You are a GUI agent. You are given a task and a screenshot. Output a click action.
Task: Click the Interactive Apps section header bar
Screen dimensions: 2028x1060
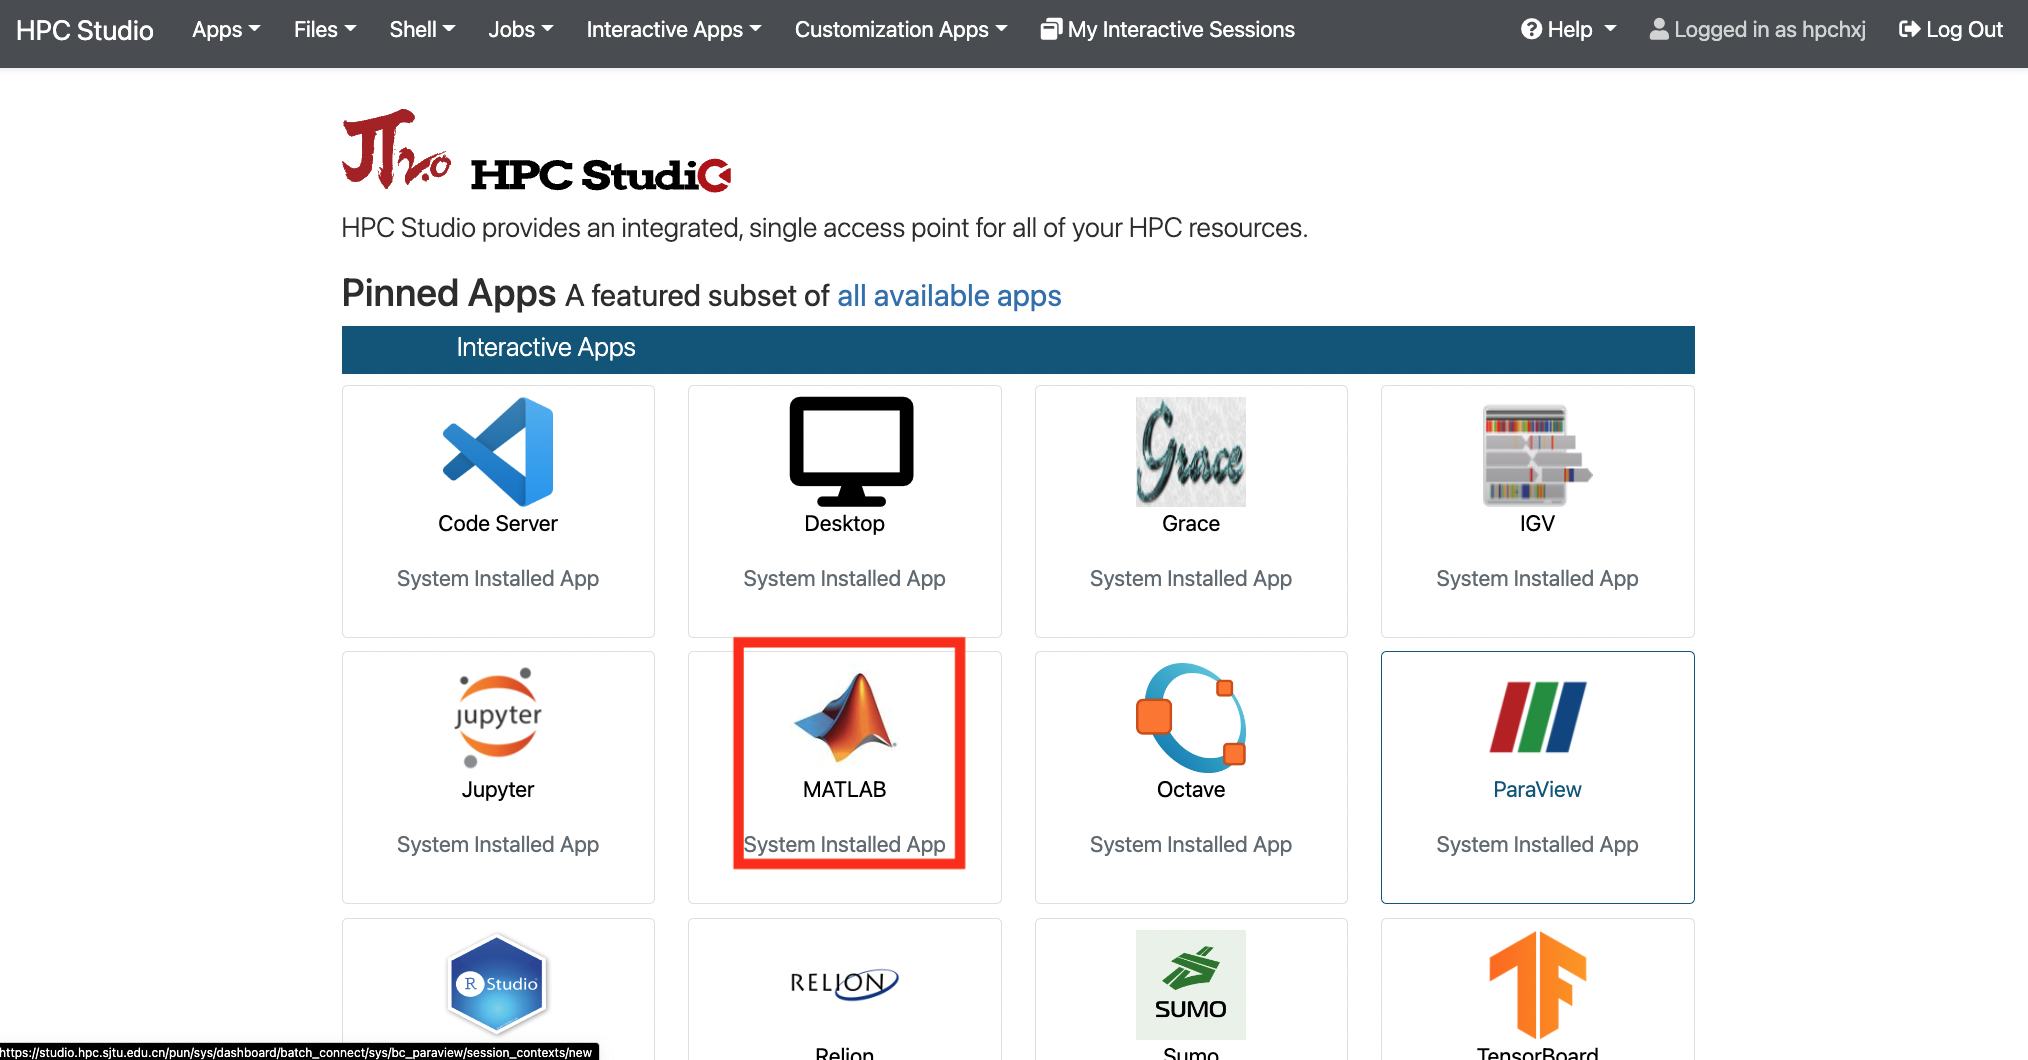click(x=1018, y=349)
